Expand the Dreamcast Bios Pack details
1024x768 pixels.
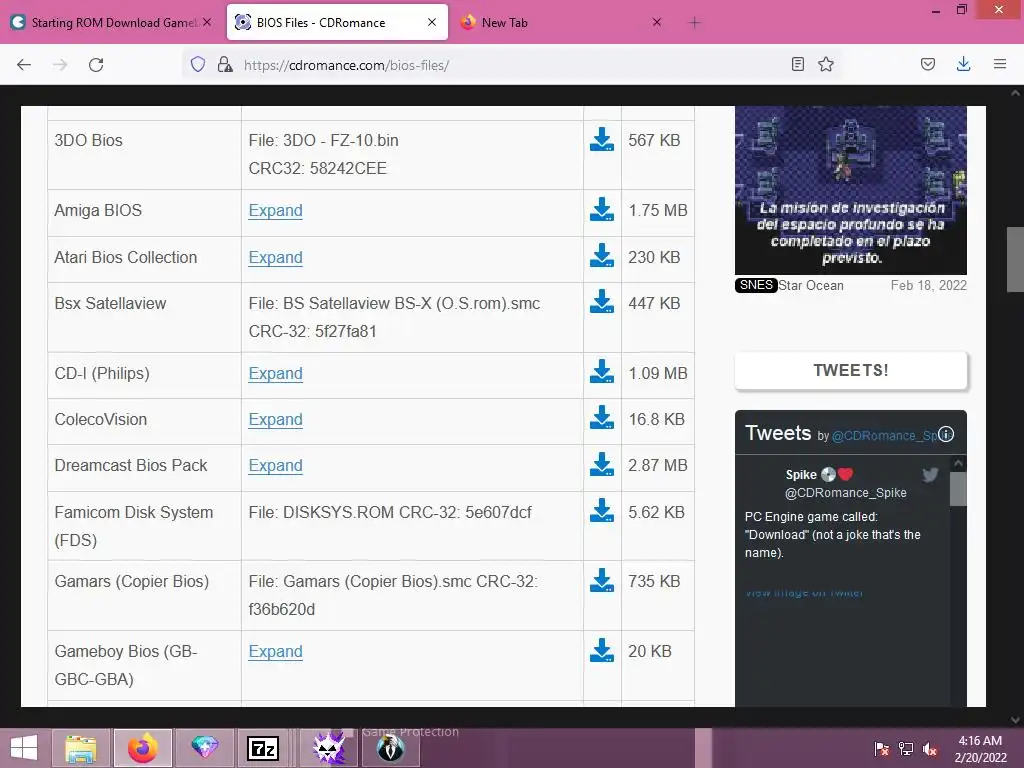276,466
